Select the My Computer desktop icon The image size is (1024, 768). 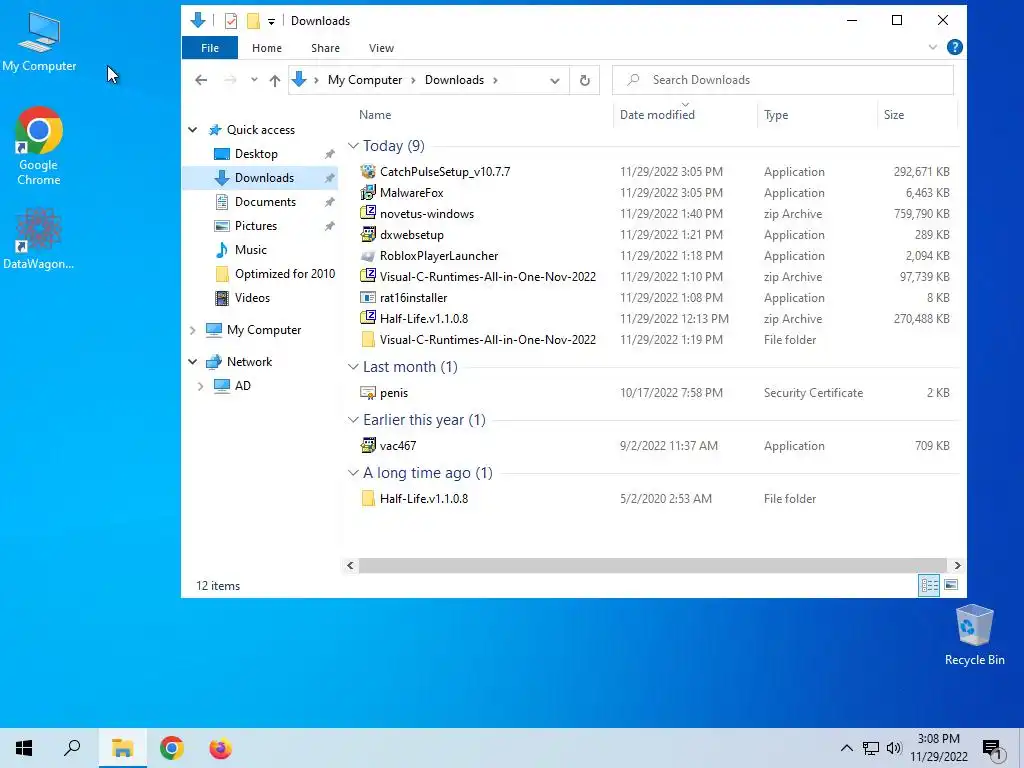click(x=39, y=42)
